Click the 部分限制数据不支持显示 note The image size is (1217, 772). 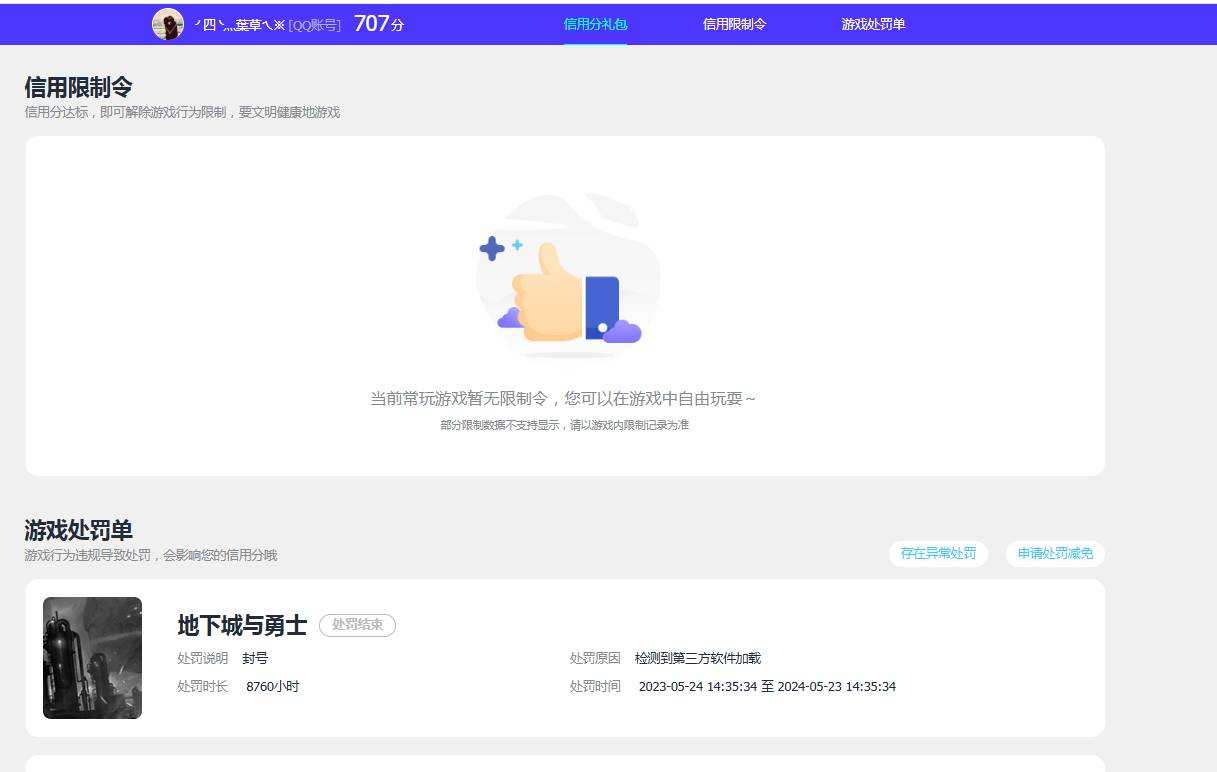(x=564, y=425)
